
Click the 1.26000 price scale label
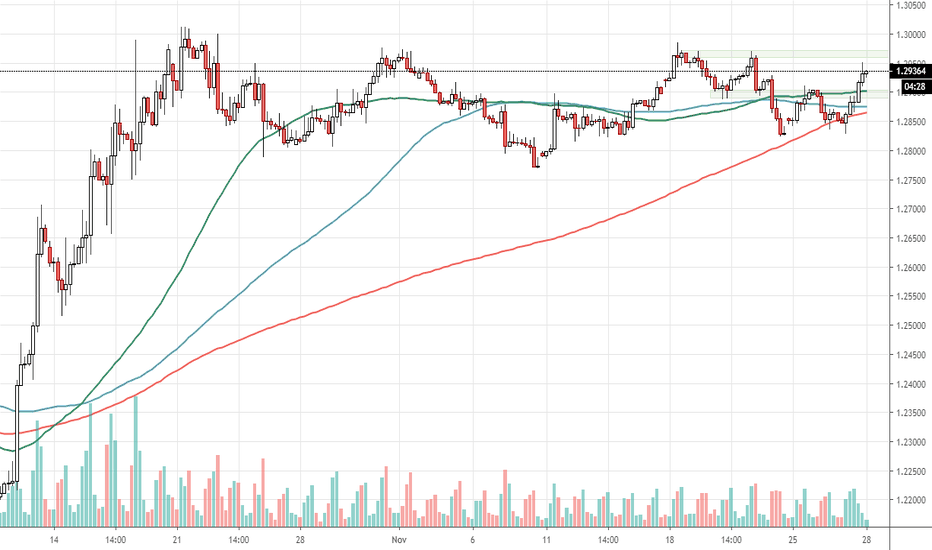pyautogui.click(x=910, y=268)
